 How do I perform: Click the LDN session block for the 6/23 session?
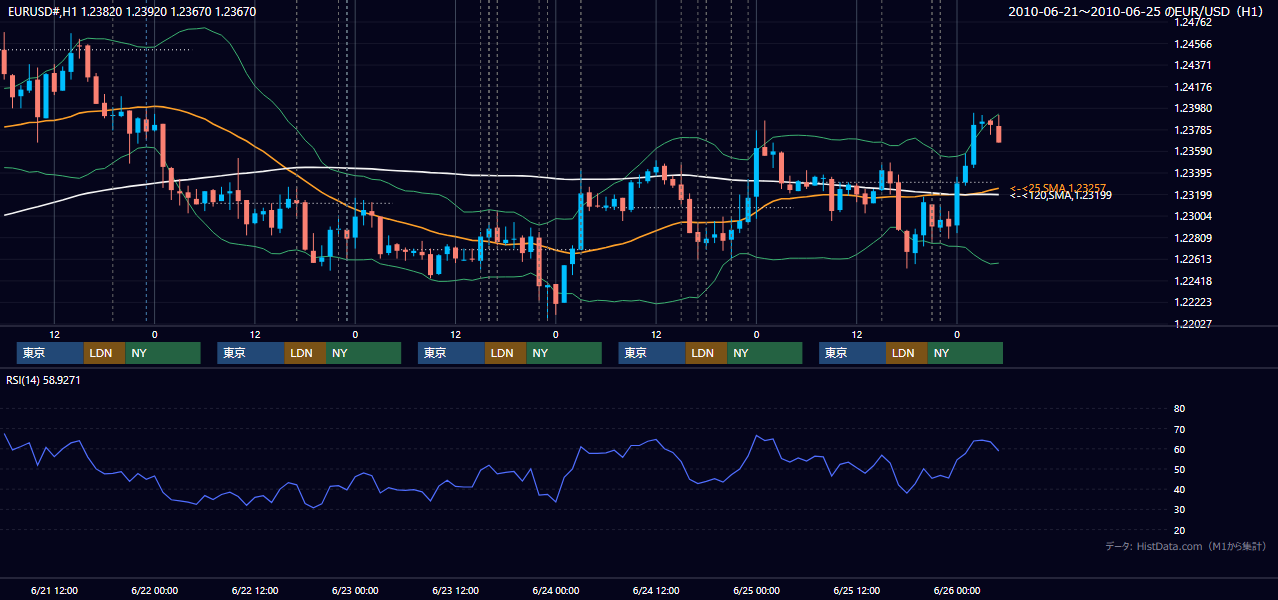(506, 353)
